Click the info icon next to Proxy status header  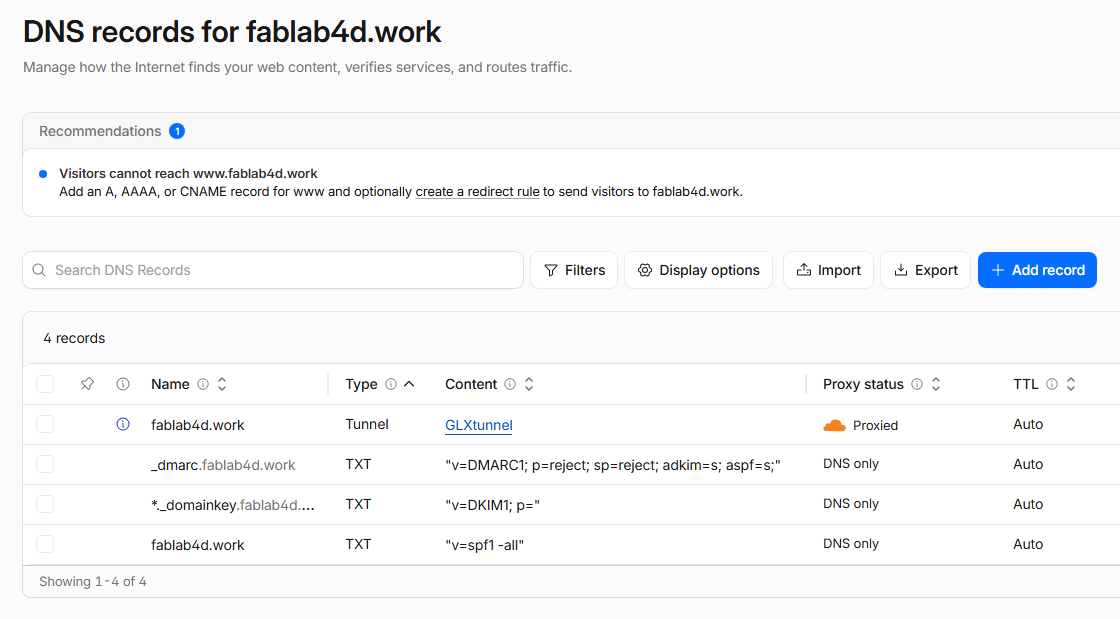coord(917,384)
